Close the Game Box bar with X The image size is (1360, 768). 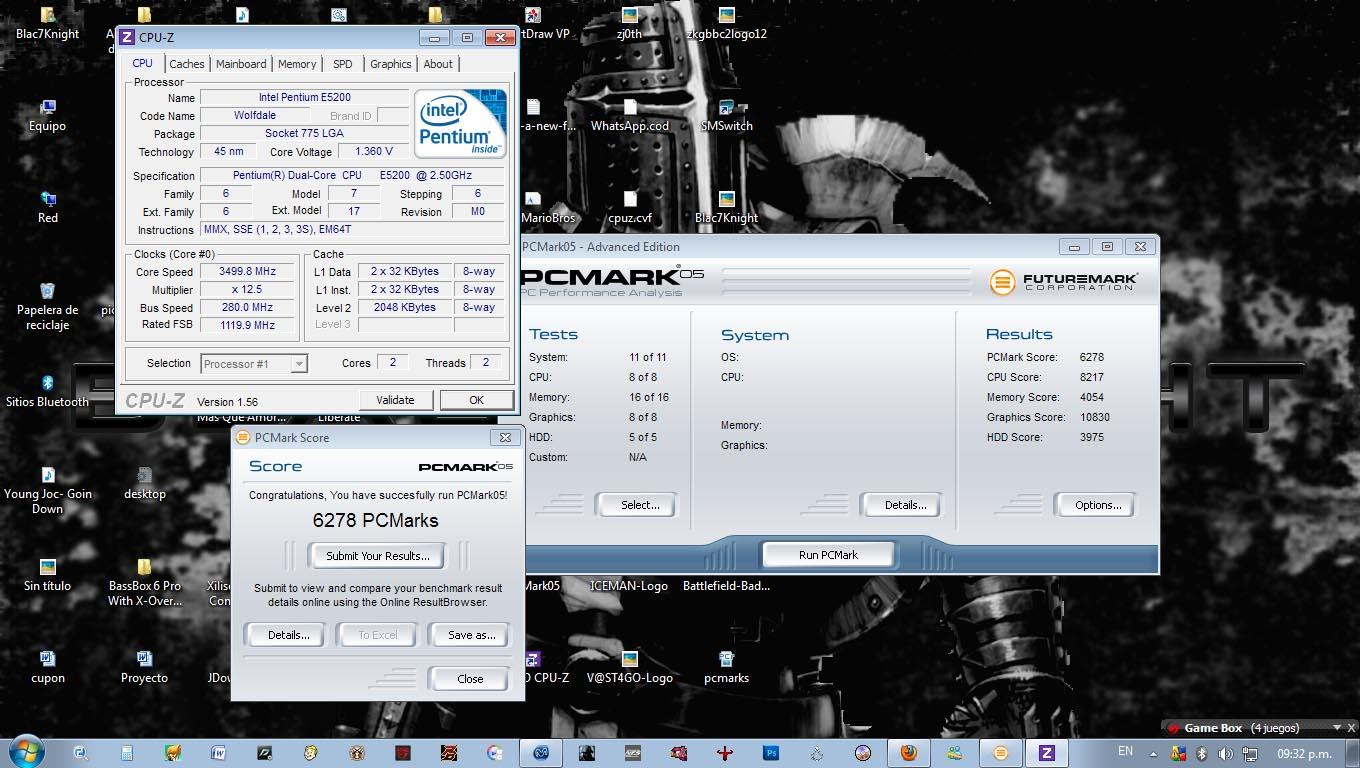click(x=1351, y=727)
